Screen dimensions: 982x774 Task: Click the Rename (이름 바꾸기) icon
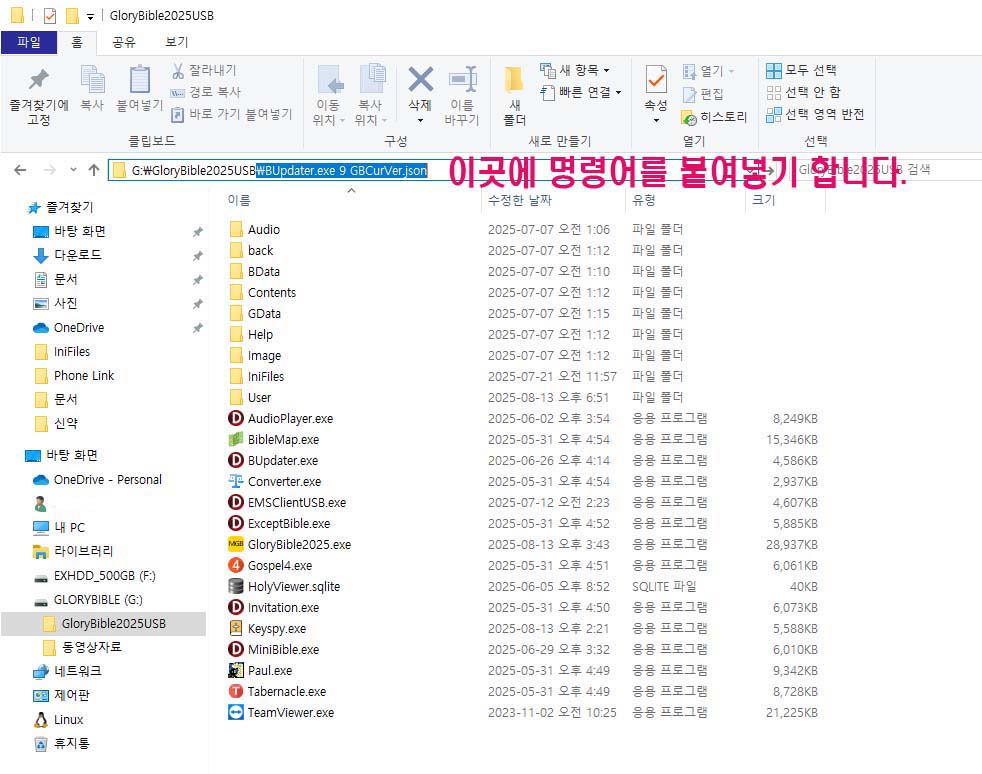coord(462,80)
